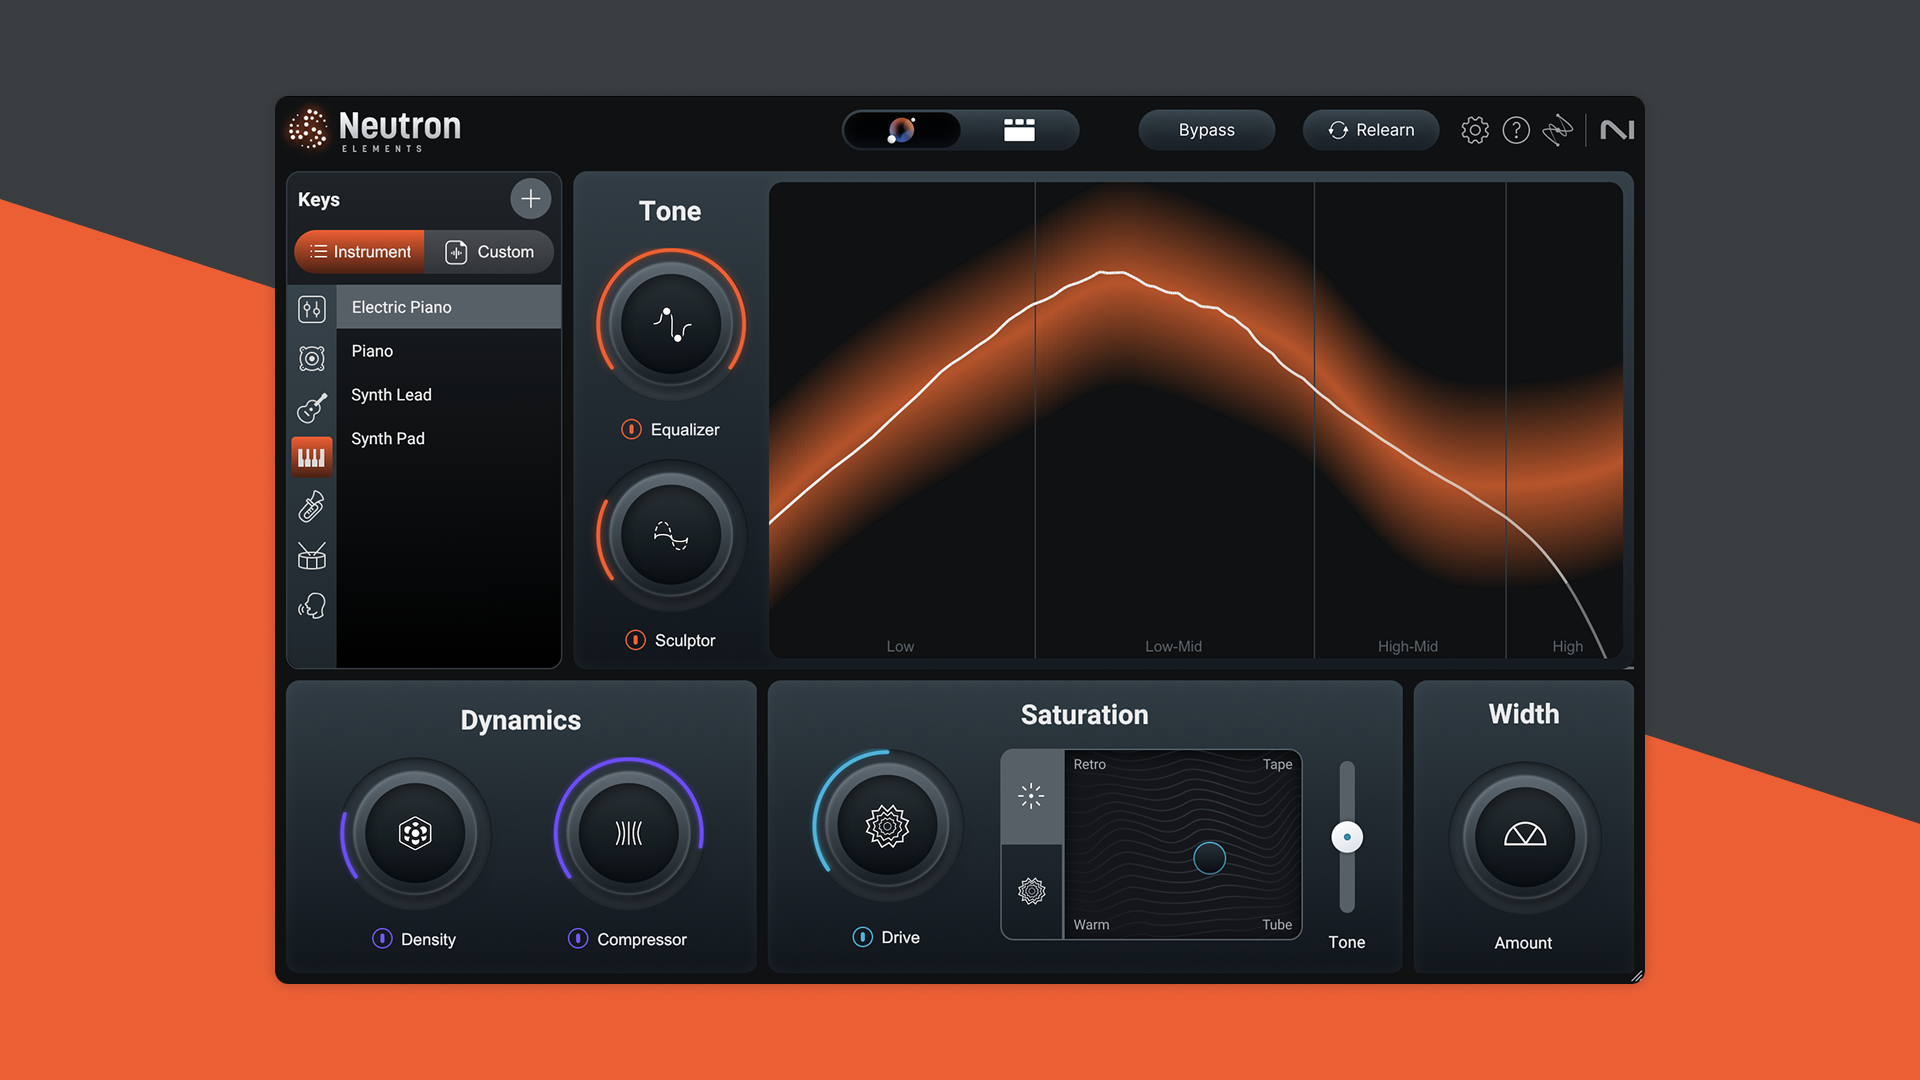Disable the Sculptor power button

pyautogui.click(x=635, y=640)
